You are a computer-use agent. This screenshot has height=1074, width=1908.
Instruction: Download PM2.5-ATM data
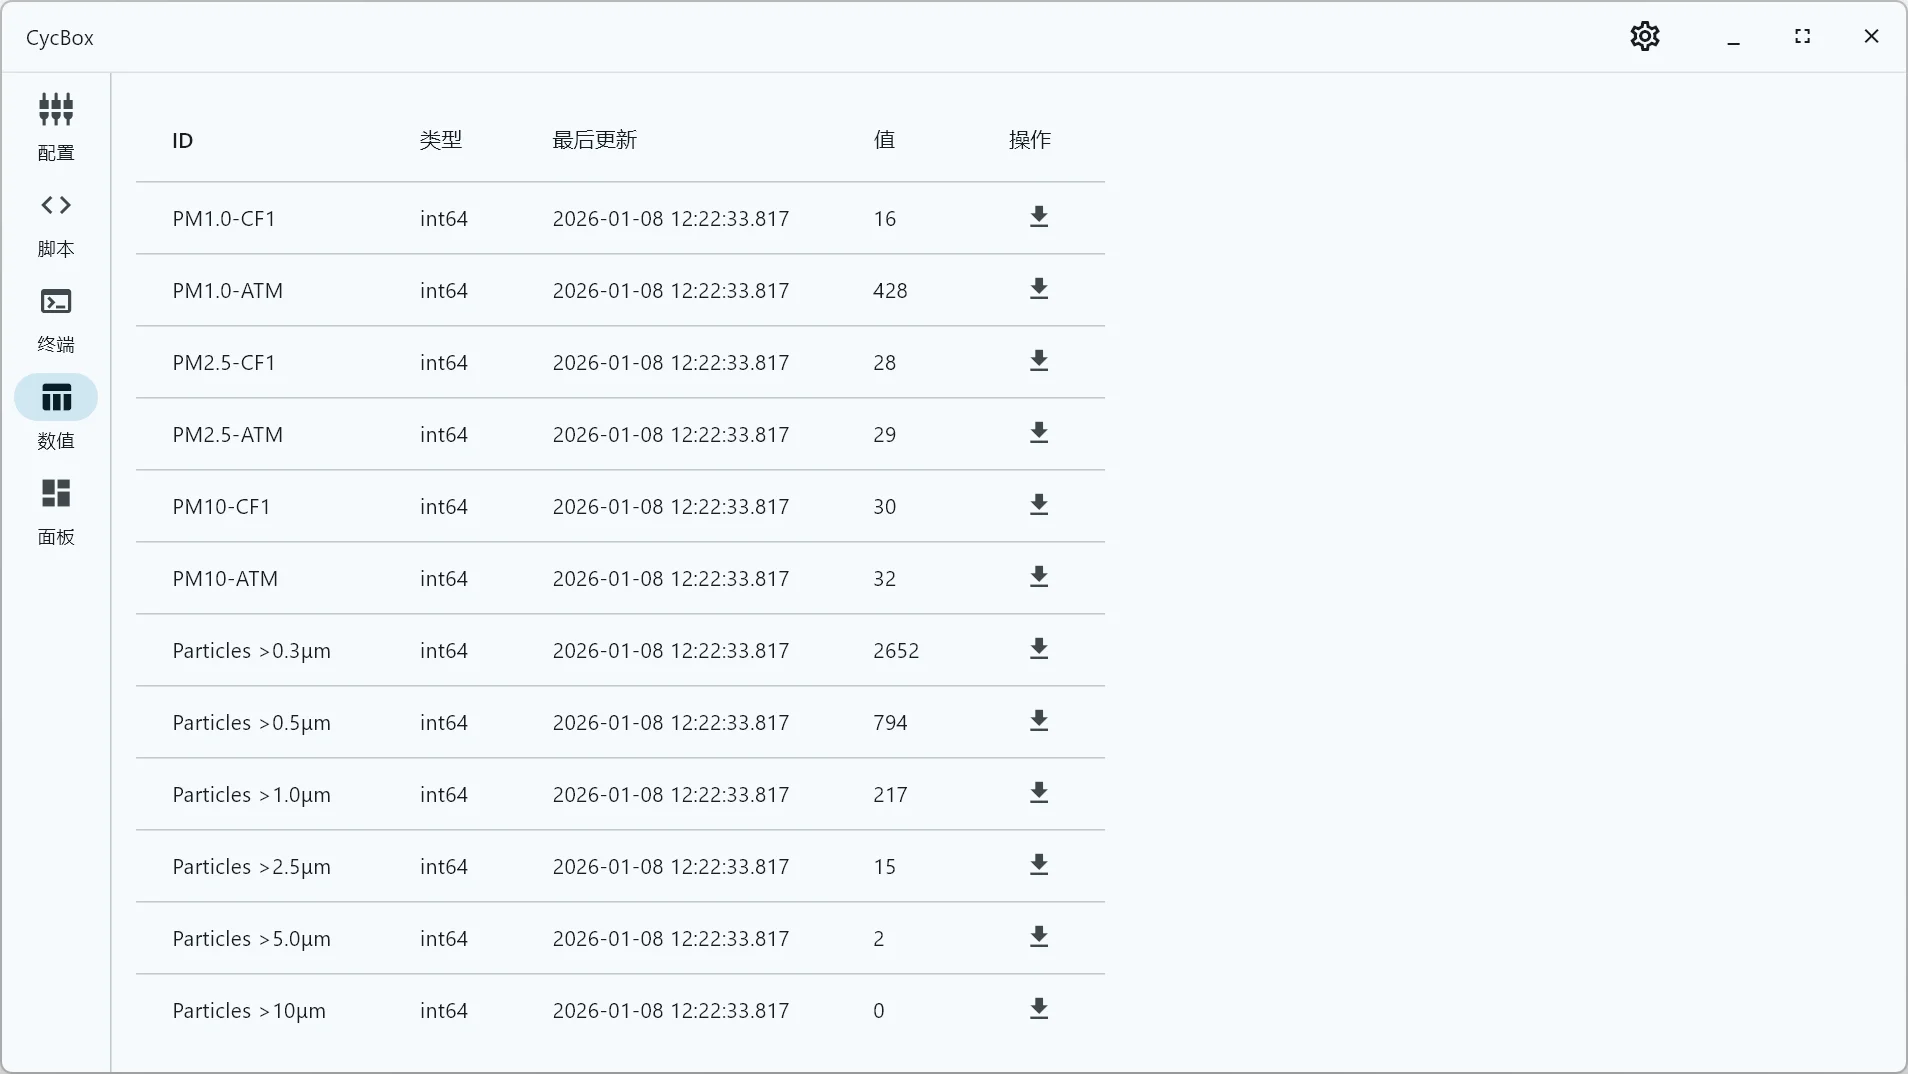tap(1039, 434)
